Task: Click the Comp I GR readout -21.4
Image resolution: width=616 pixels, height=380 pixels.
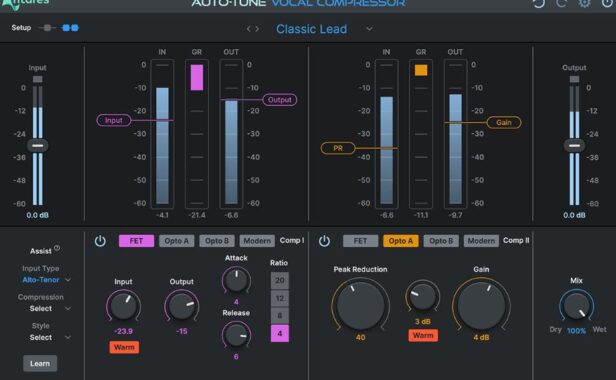Action: [197, 215]
